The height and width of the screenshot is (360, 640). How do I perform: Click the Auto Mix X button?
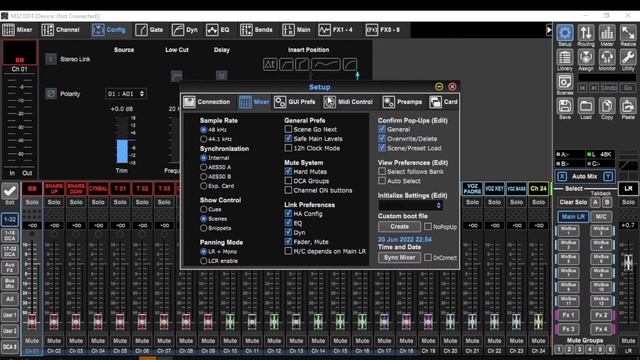pyautogui.click(x=562, y=176)
